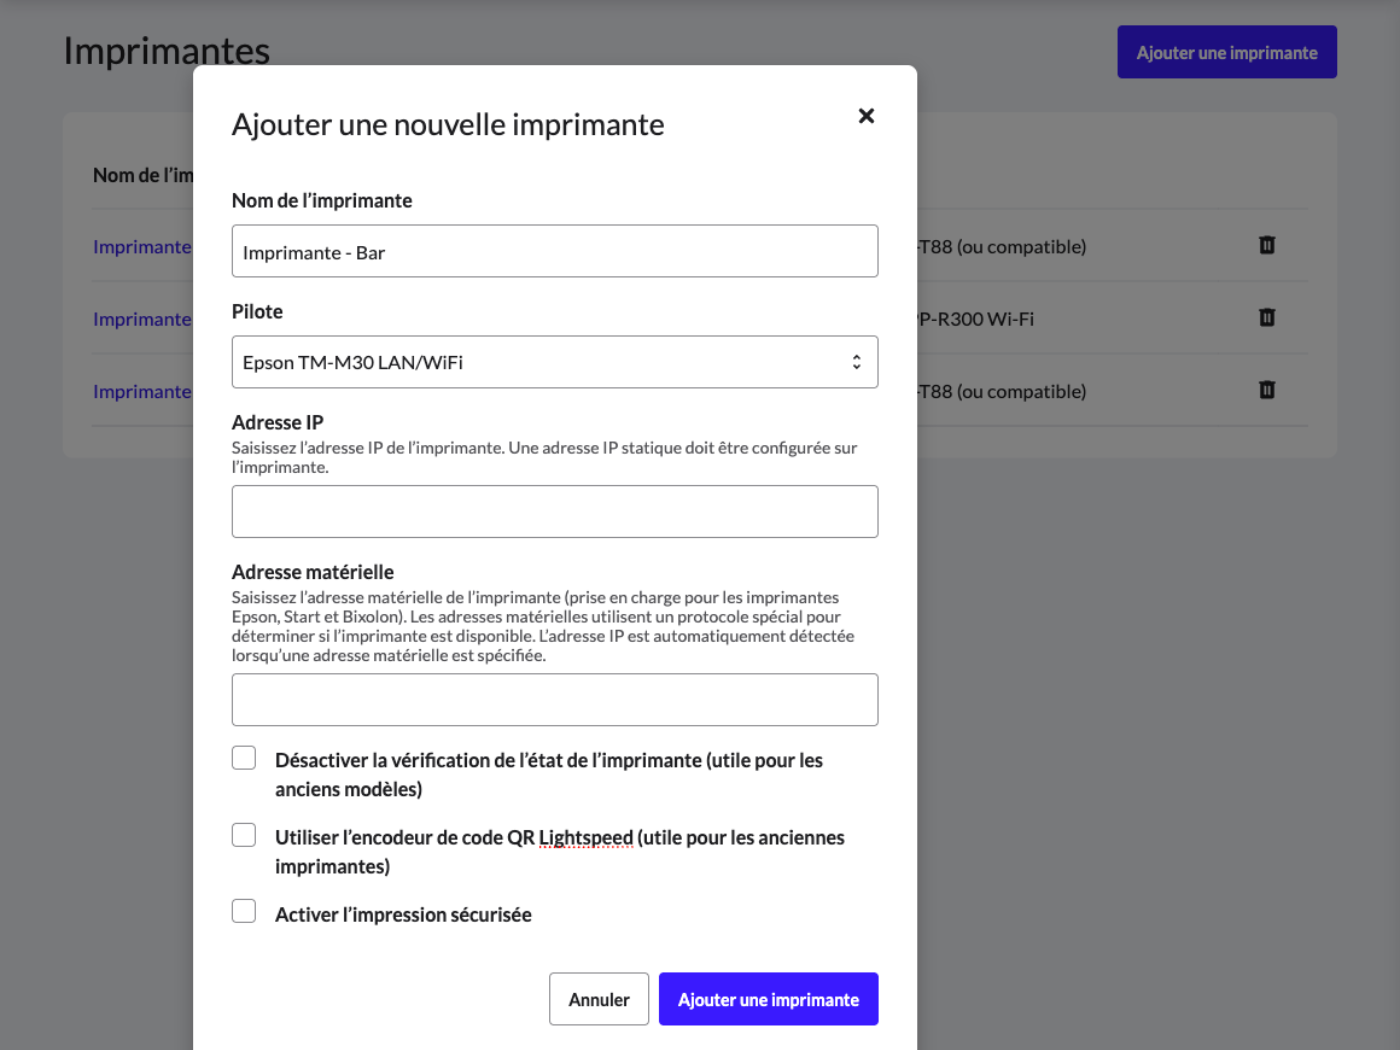Click the Ajouter une nouvelle imprimante title
The width and height of the screenshot is (1400, 1050).
(448, 125)
